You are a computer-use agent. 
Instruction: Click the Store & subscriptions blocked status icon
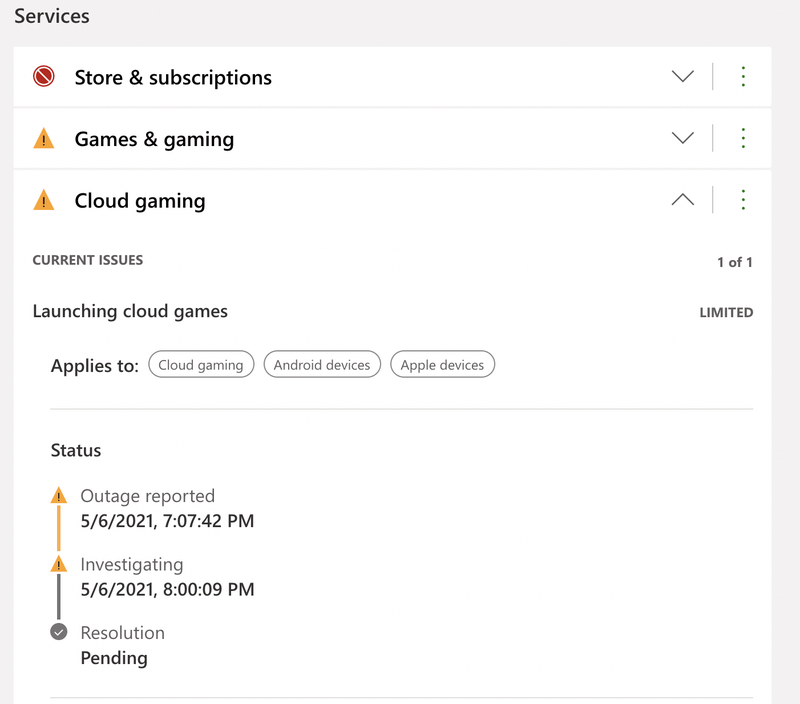(x=43, y=77)
